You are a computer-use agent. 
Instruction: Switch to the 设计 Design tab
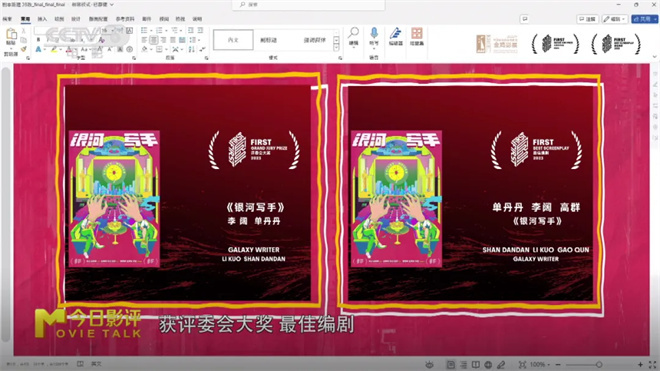coord(76,19)
